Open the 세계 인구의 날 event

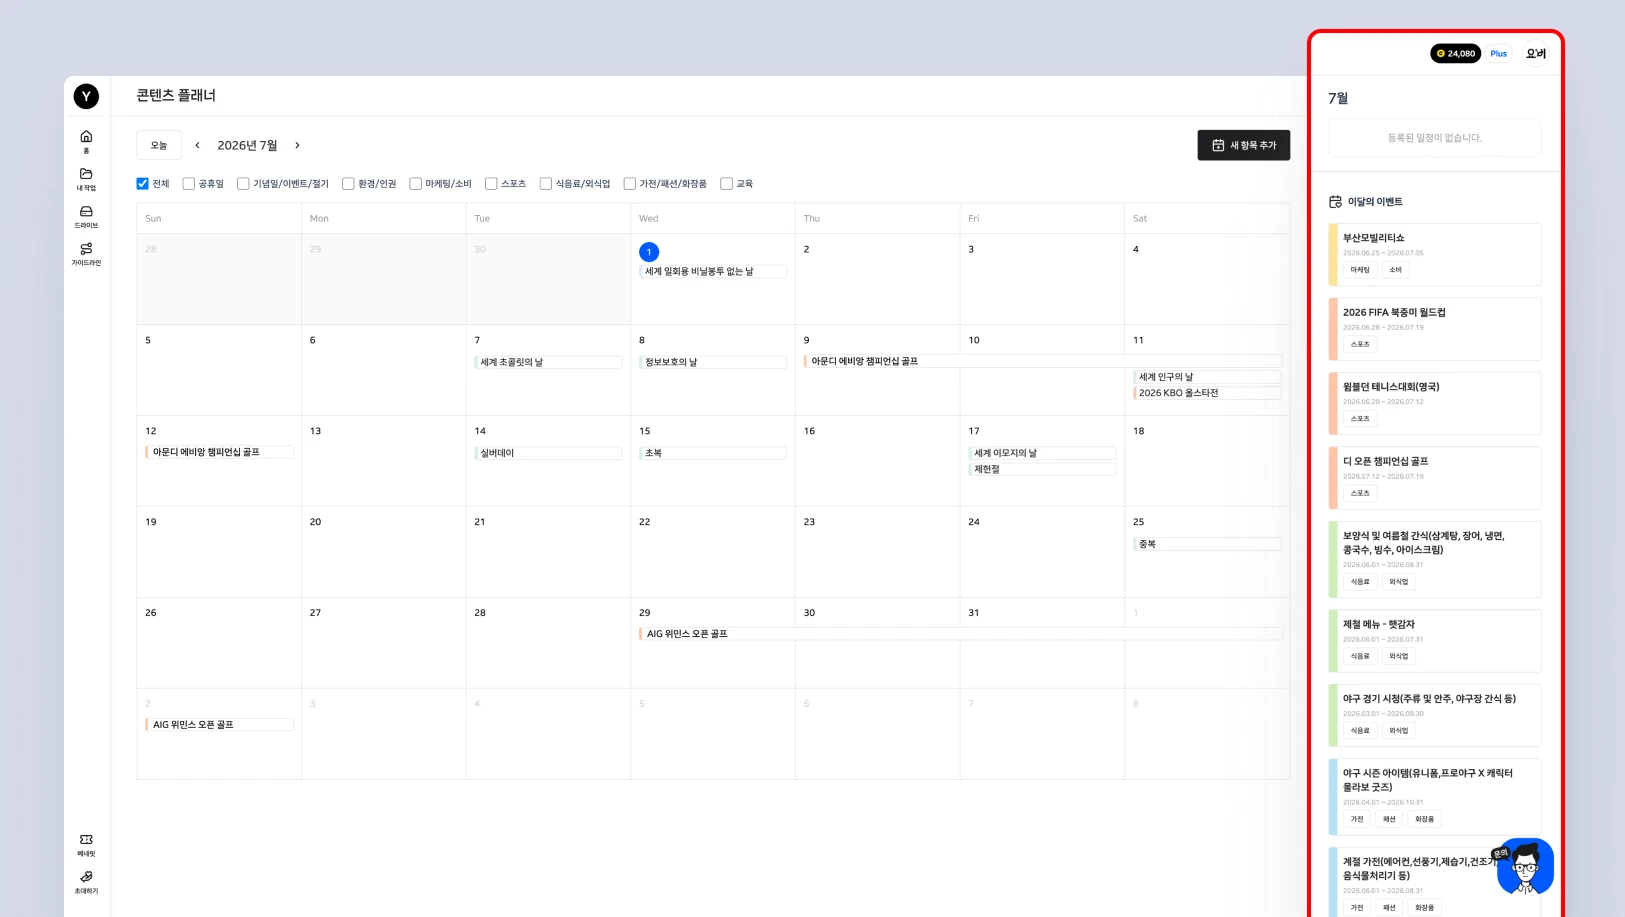pos(1206,377)
